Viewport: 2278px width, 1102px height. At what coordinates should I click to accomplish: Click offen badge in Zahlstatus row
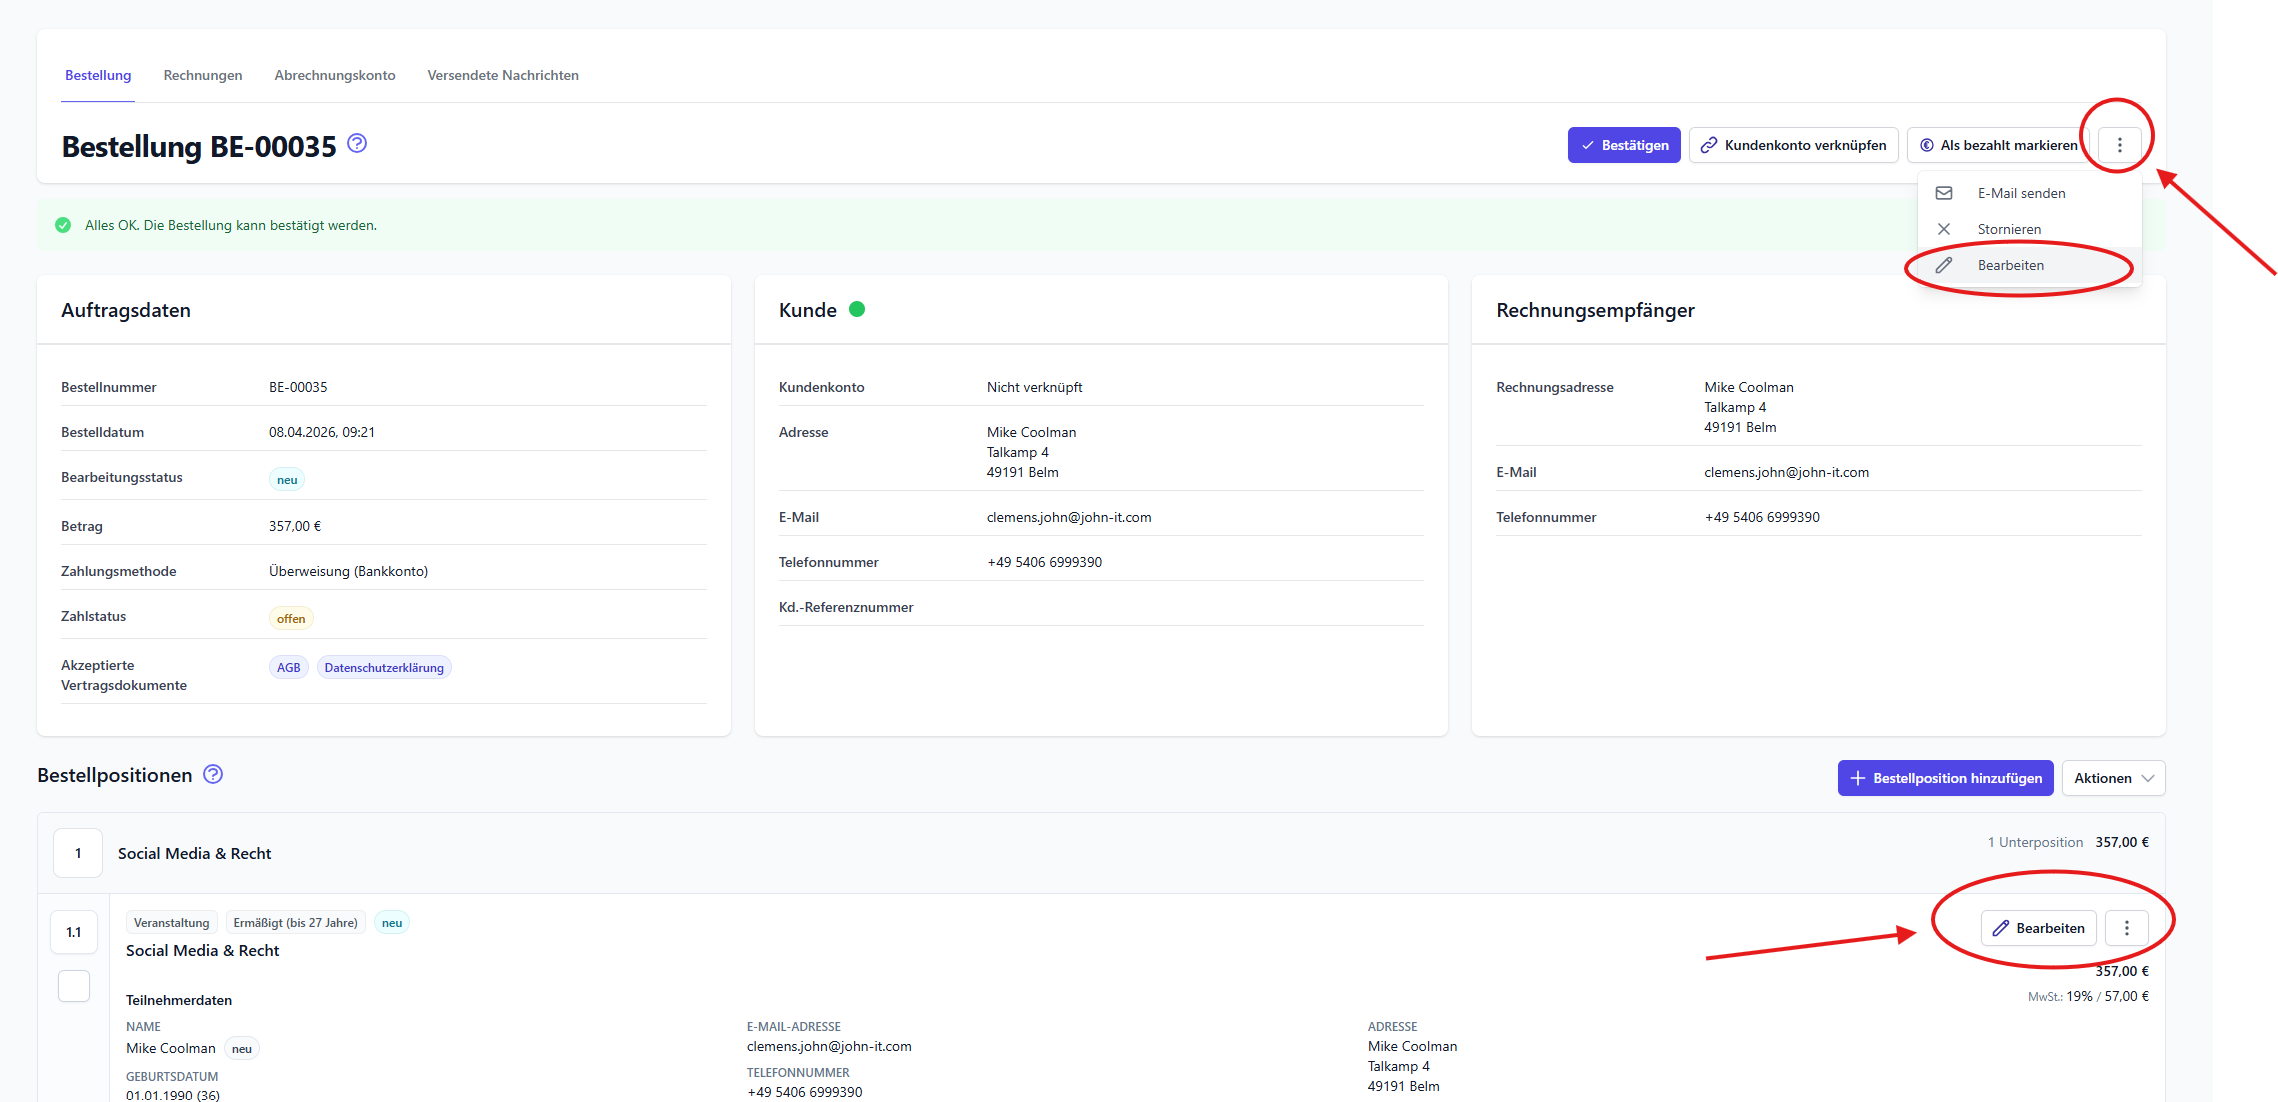pos(291,618)
